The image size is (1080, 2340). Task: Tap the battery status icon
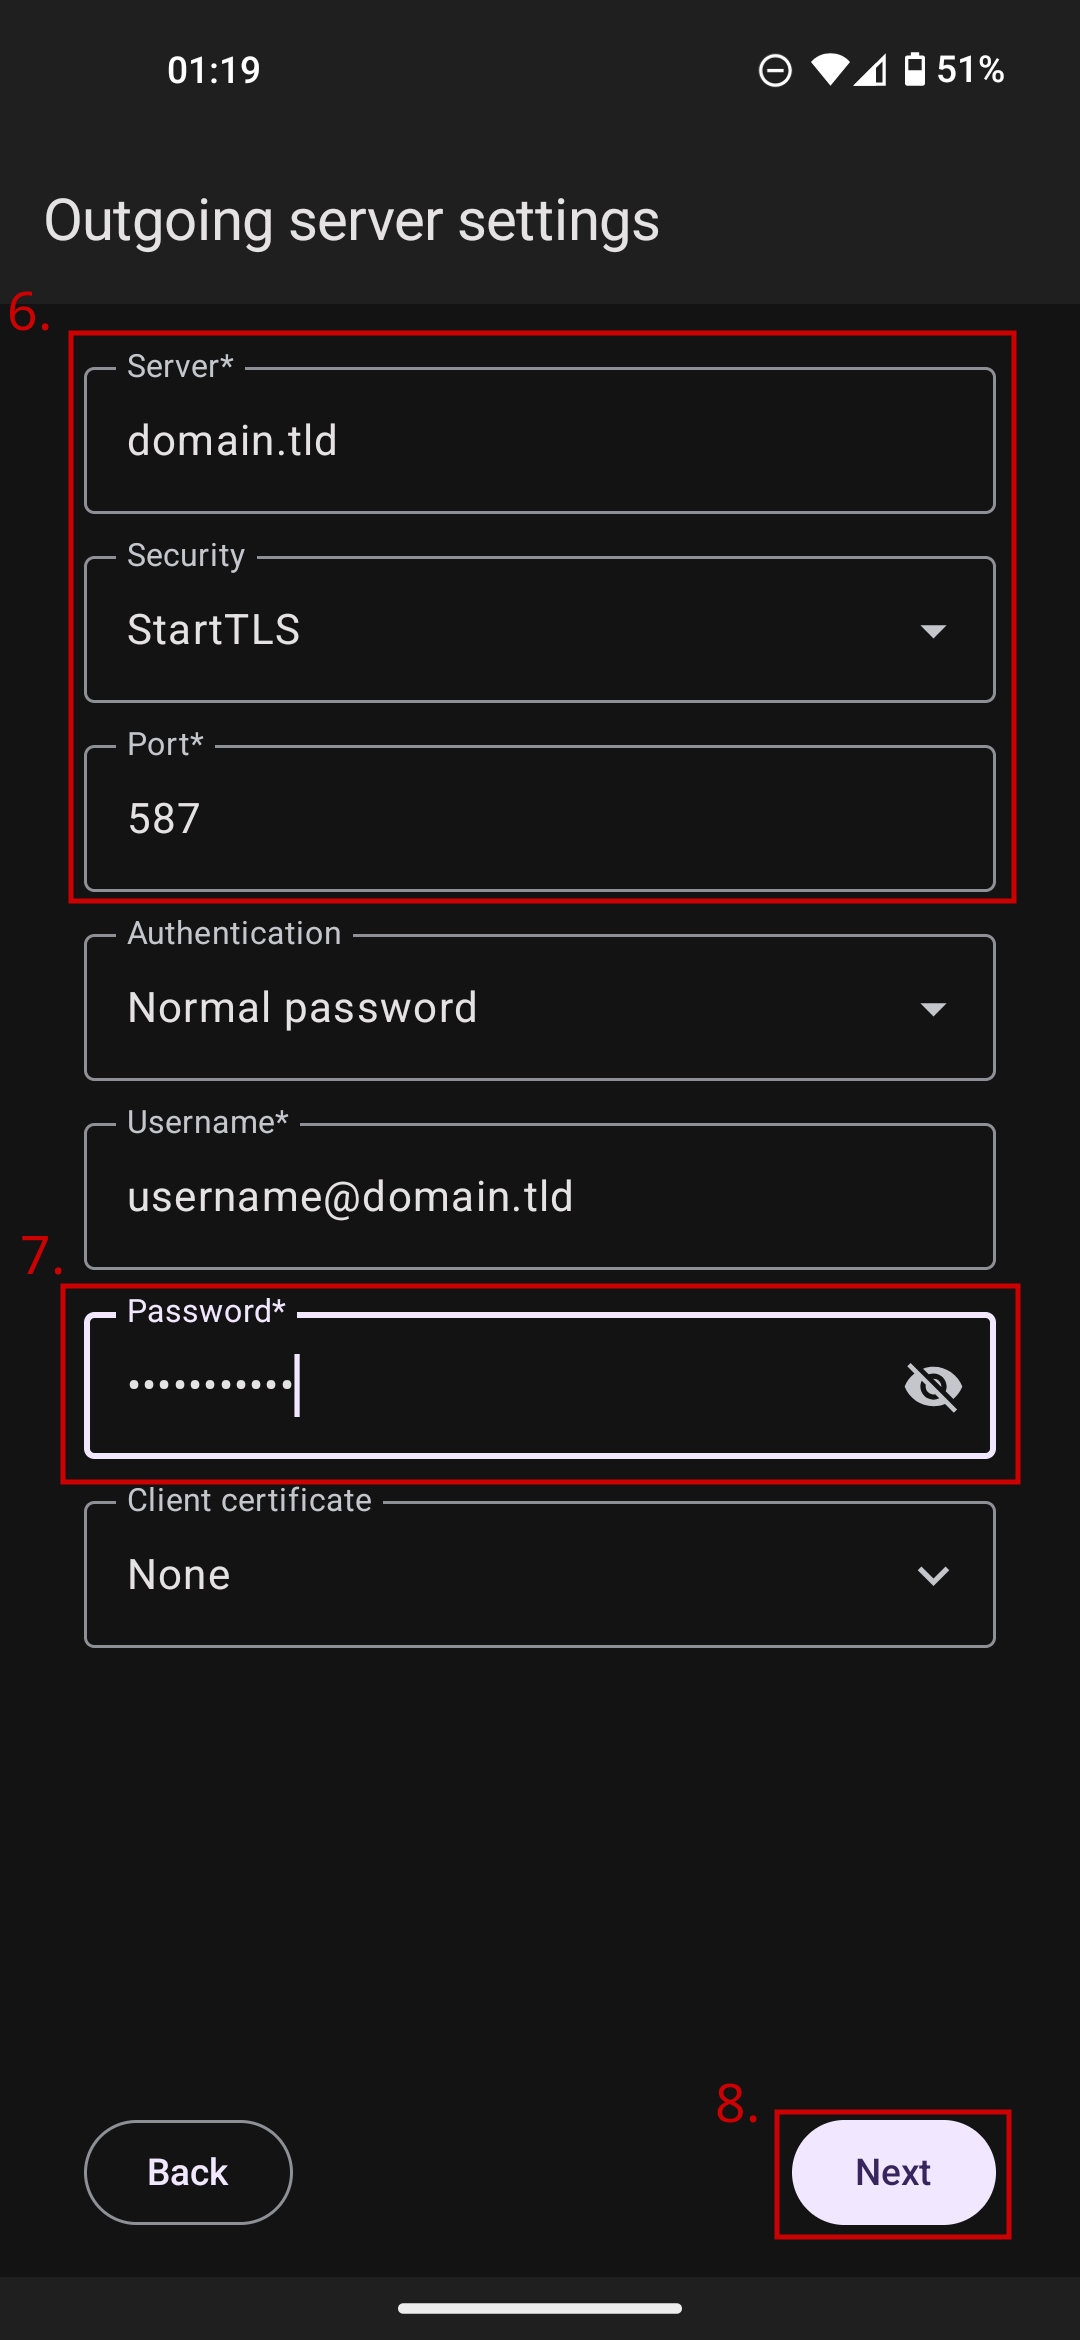(x=914, y=69)
